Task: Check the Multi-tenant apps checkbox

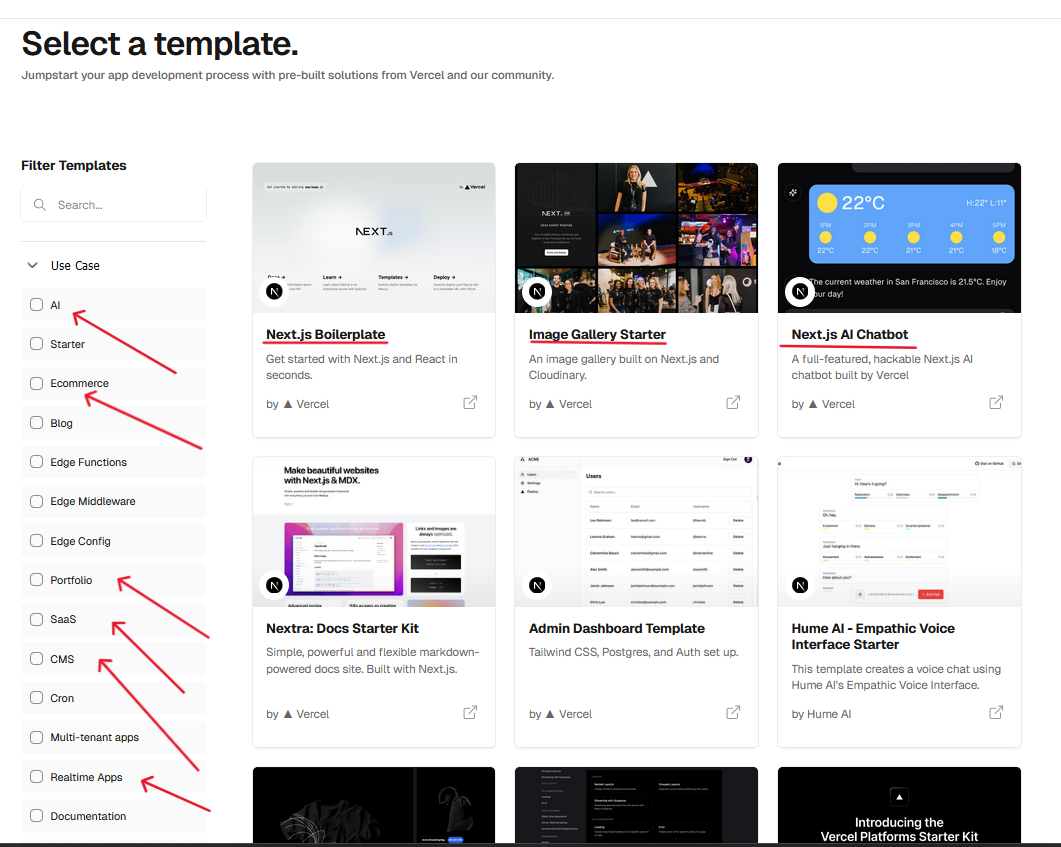Action: pyautogui.click(x=37, y=737)
